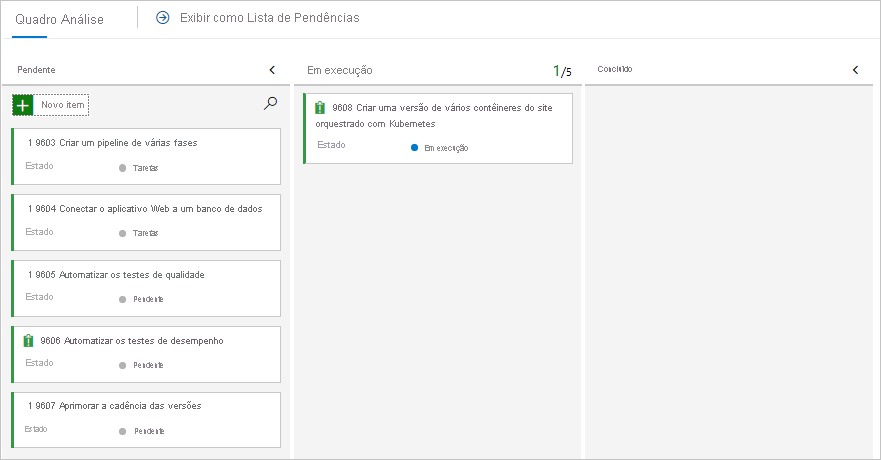881x460 pixels.
Task: Click the green clipboard icon on item 9606
Action: click(x=28, y=341)
